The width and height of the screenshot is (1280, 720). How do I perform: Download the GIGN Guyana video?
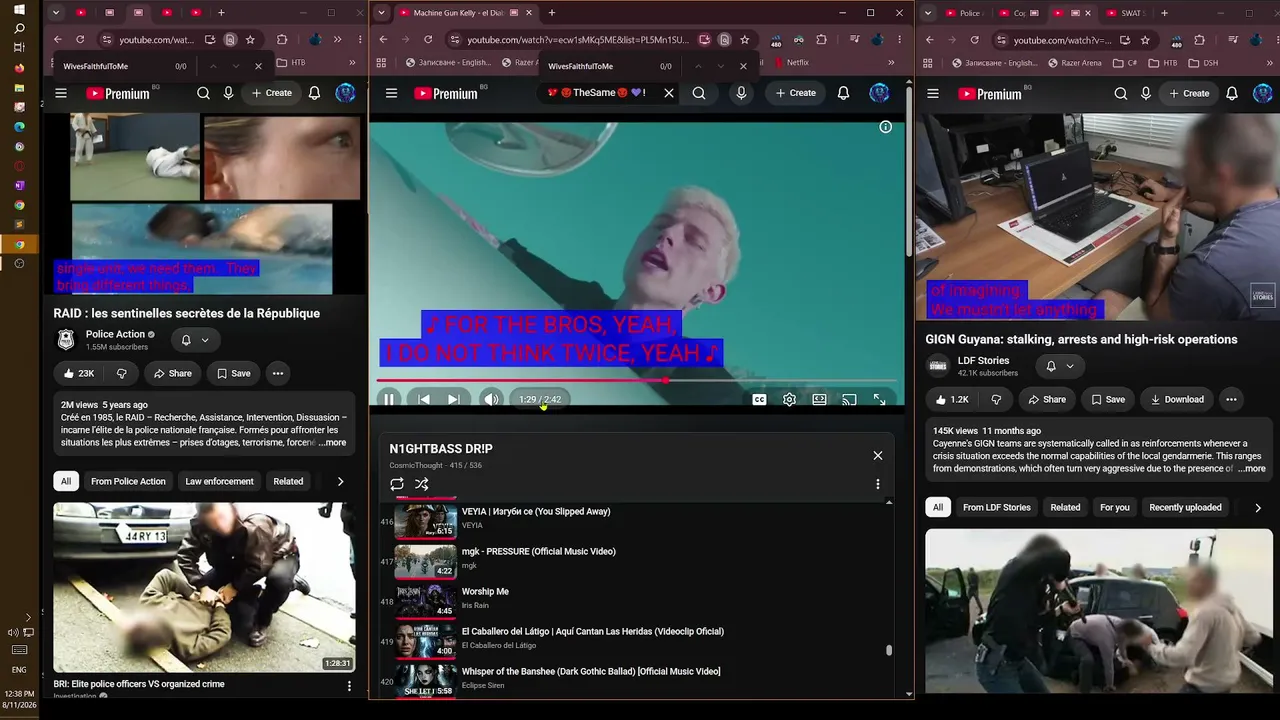(1176, 399)
